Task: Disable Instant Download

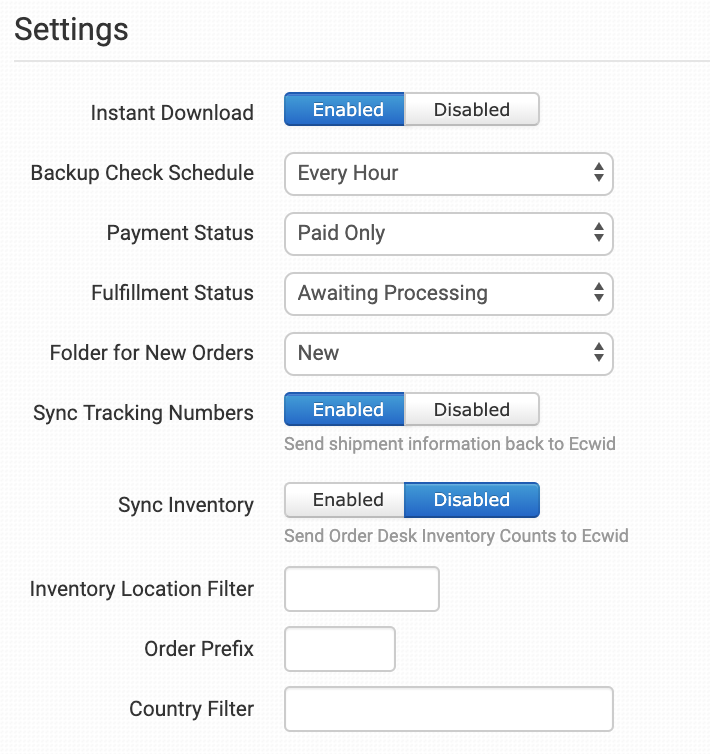Action: tap(471, 110)
